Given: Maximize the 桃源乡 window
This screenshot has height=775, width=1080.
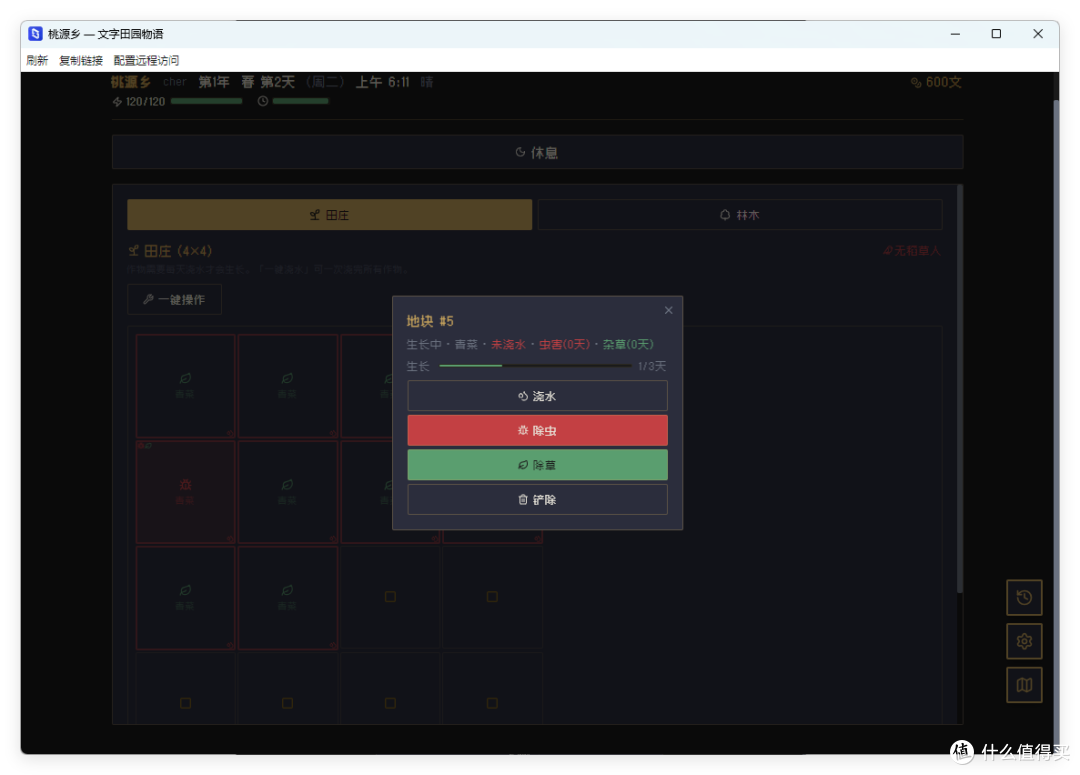Looking at the screenshot, I should (996, 34).
